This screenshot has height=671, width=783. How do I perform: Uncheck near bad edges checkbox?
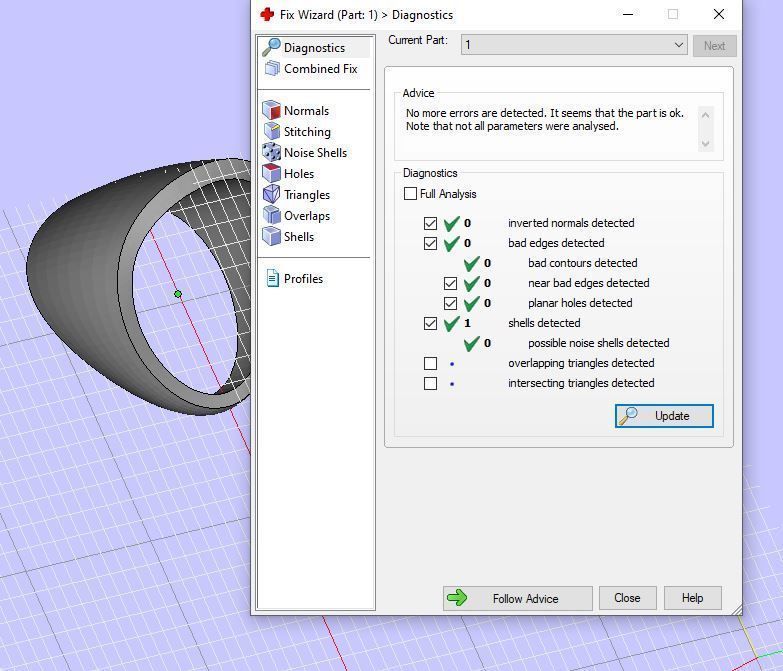click(450, 283)
